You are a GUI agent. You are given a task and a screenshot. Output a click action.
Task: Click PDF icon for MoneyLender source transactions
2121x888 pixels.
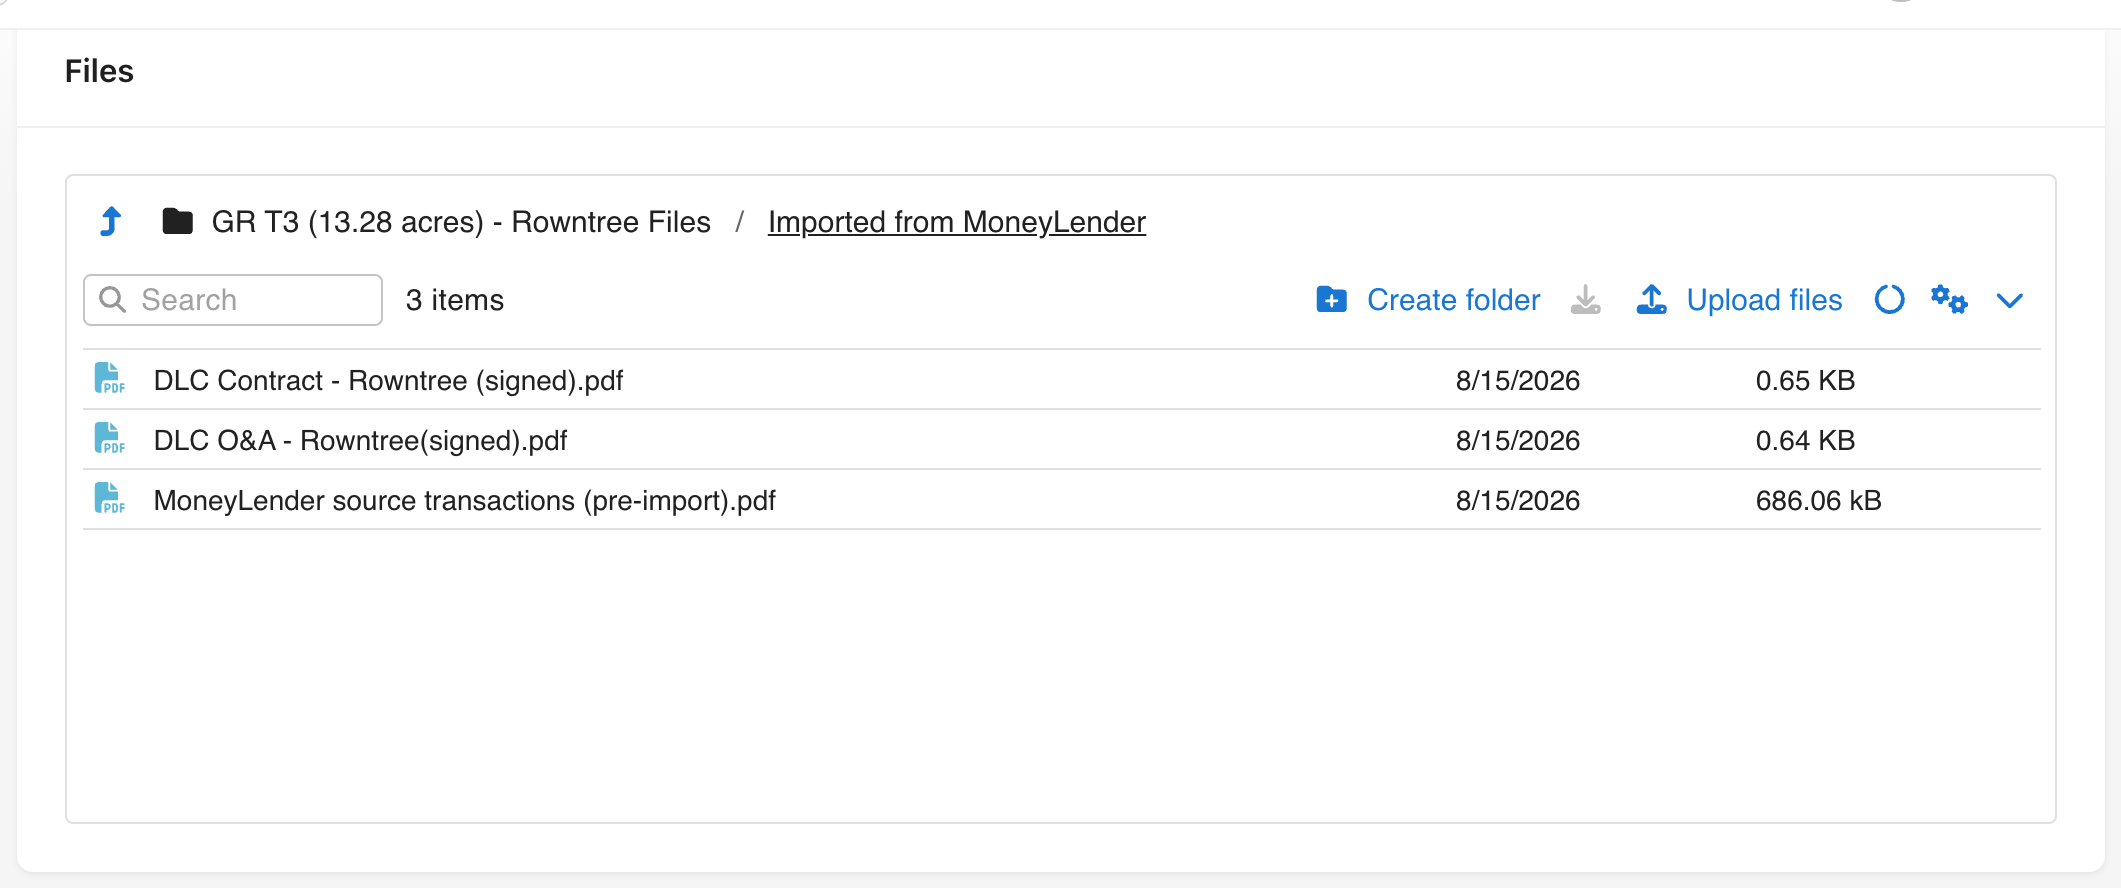coord(110,499)
